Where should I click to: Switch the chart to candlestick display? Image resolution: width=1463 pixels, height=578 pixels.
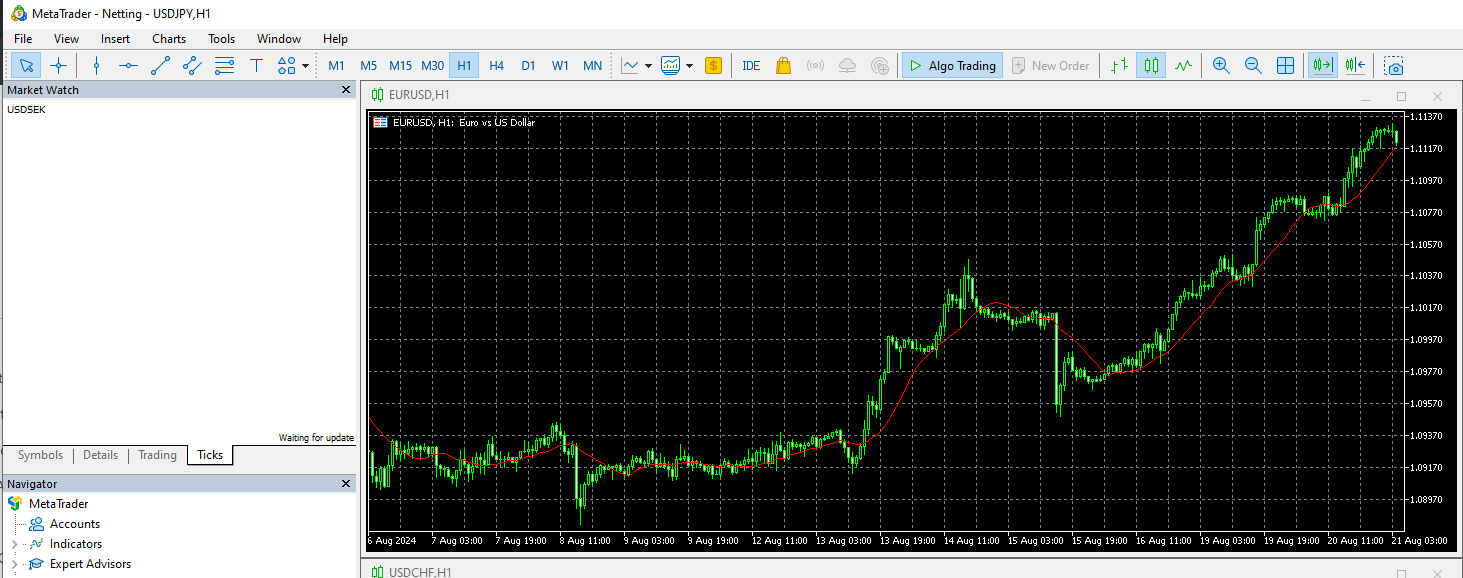pos(1150,65)
